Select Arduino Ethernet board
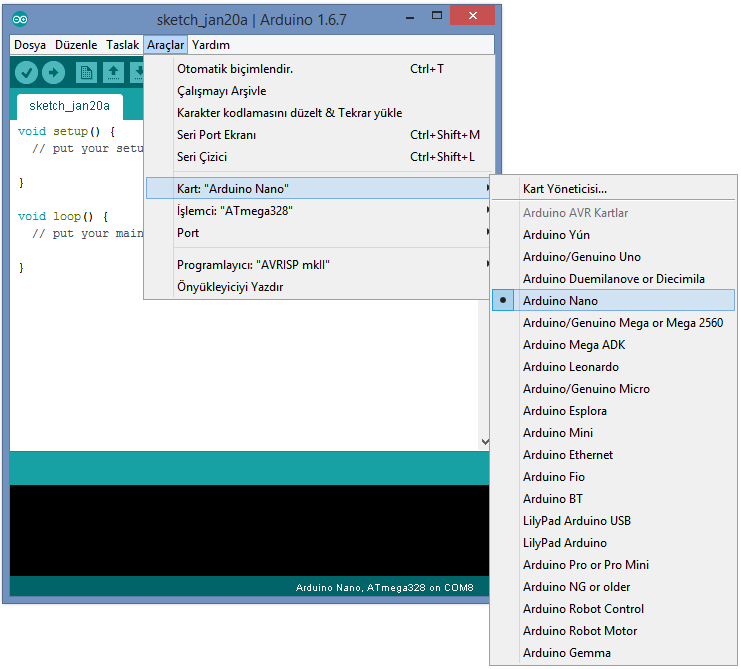This screenshot has width=741, height=669. [613, 455]
